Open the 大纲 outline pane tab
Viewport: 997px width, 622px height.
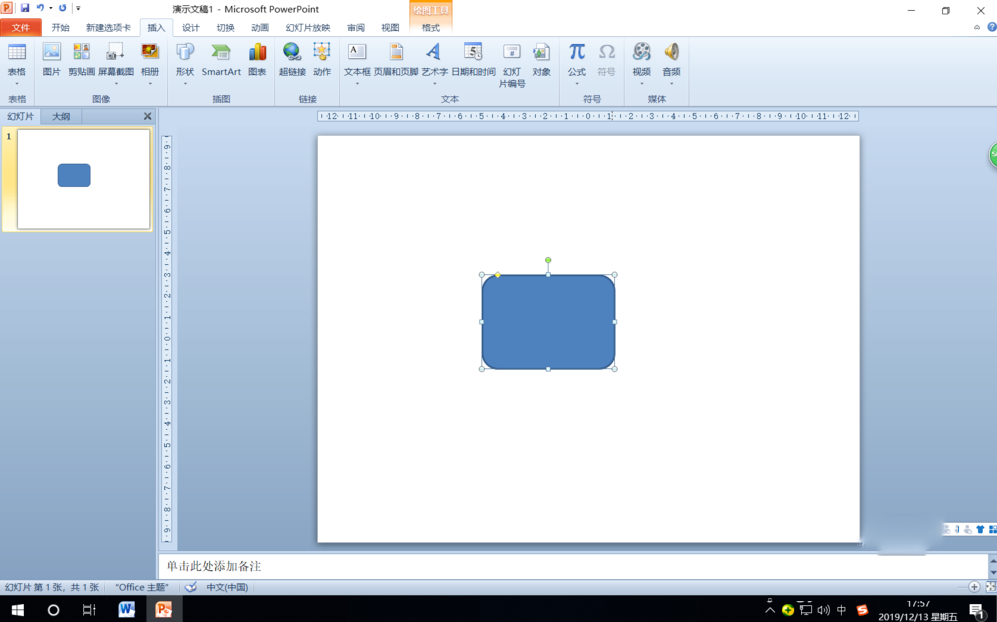coord(61,117)
